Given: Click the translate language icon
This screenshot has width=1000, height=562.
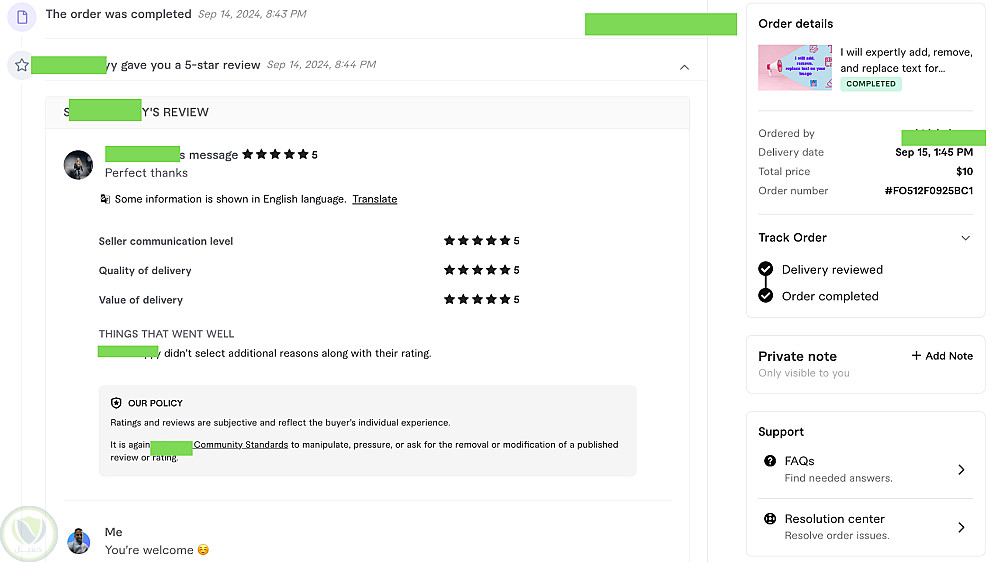Looking at the screenshot, I should [x=105, y=199].
